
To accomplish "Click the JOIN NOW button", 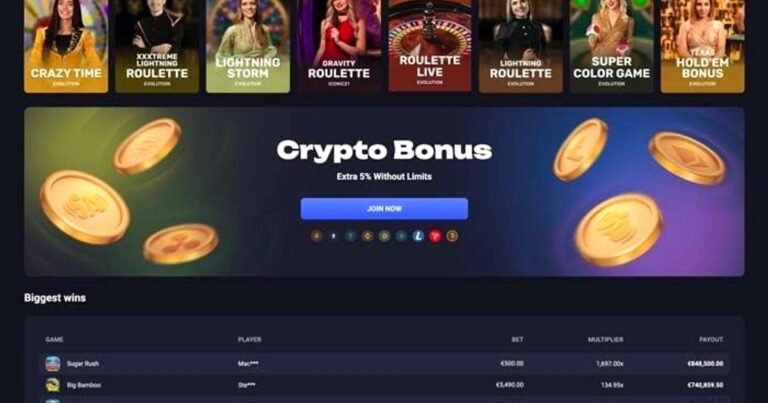I will 384,209.
